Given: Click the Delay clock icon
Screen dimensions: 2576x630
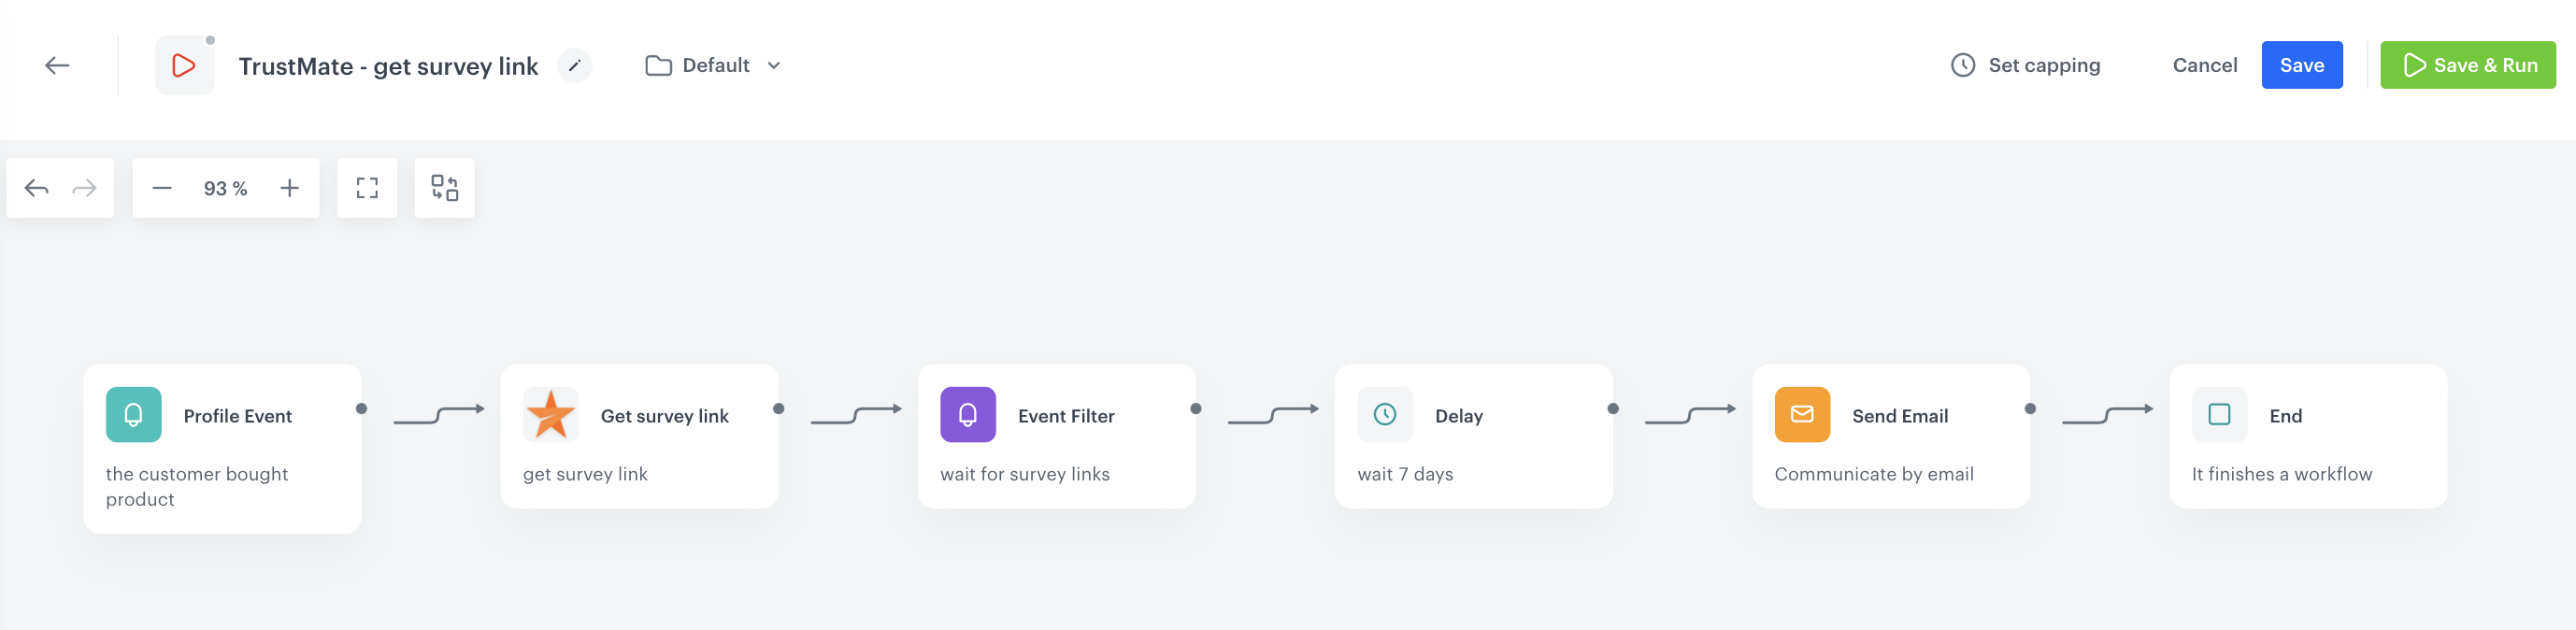Looking at the screenshot, I should [1384, 414].
